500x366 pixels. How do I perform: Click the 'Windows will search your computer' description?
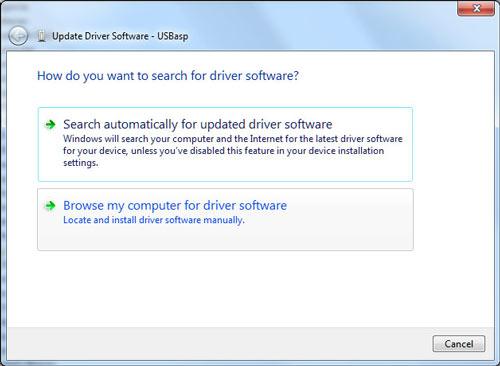233,151
